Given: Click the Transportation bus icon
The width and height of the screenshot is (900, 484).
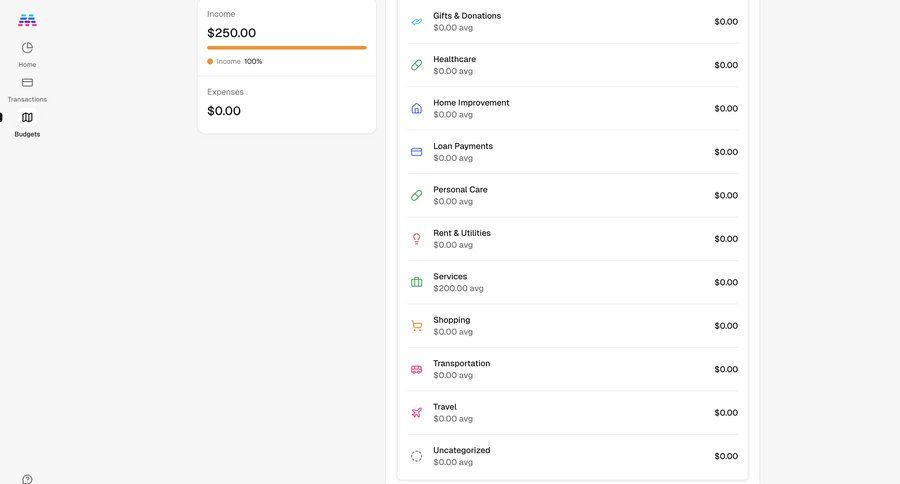Looking at the screenshot, I should click(417, 370).
